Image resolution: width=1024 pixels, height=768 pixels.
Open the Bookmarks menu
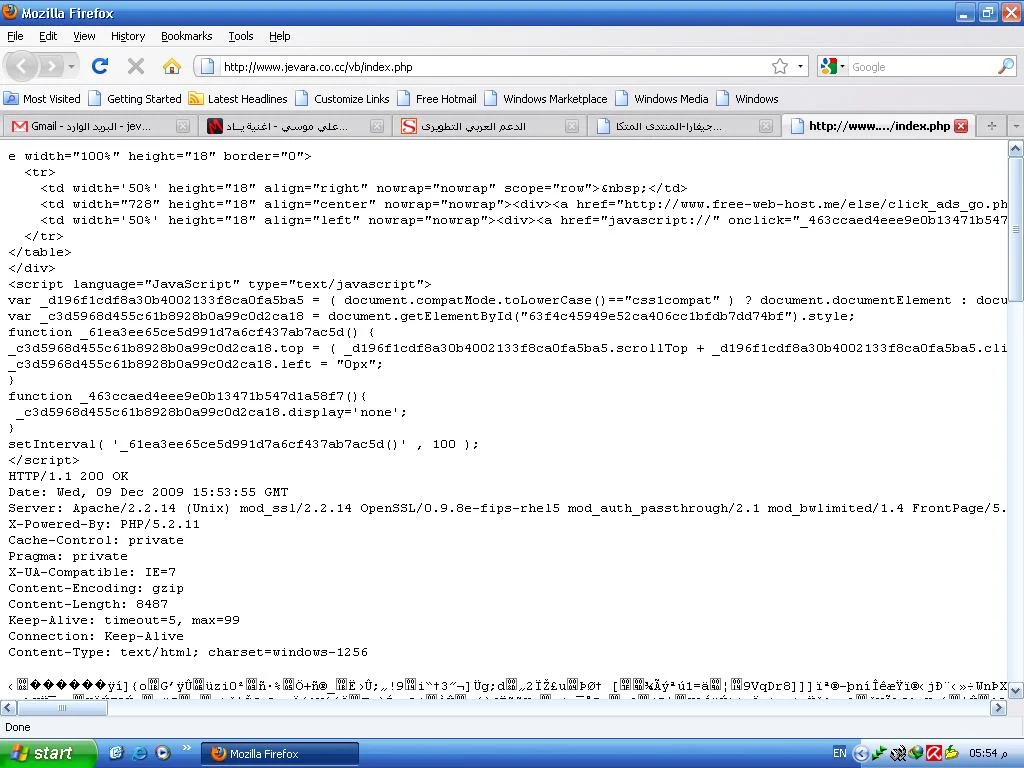[x=187, y=36]
